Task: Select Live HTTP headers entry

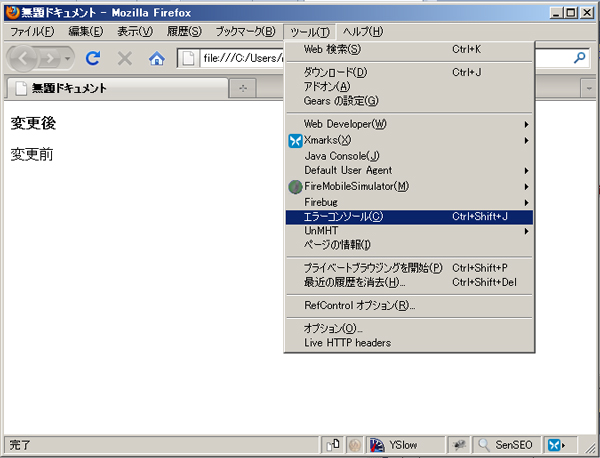Action: tap(409, 343)
